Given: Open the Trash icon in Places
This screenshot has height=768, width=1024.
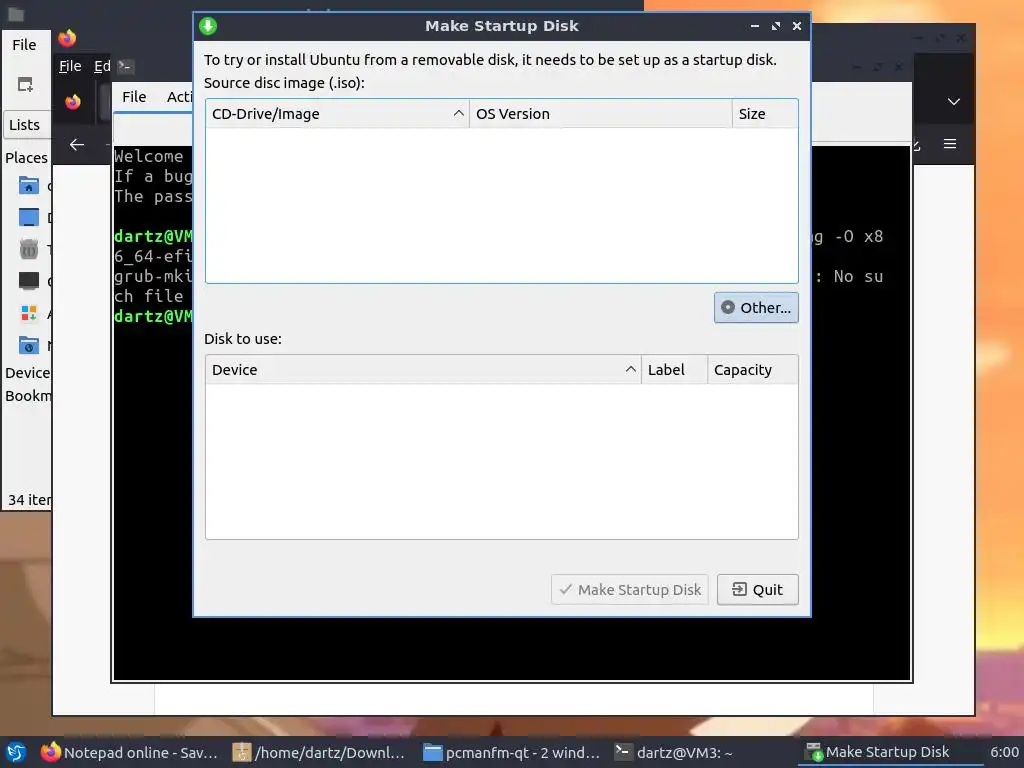Looking at the screenshot, I should coord(29,249).
